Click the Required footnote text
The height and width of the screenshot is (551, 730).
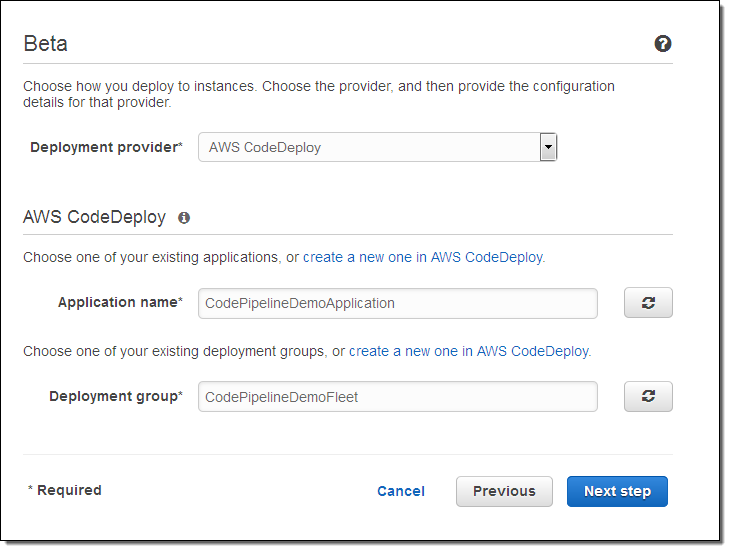(x=65, y=490)
